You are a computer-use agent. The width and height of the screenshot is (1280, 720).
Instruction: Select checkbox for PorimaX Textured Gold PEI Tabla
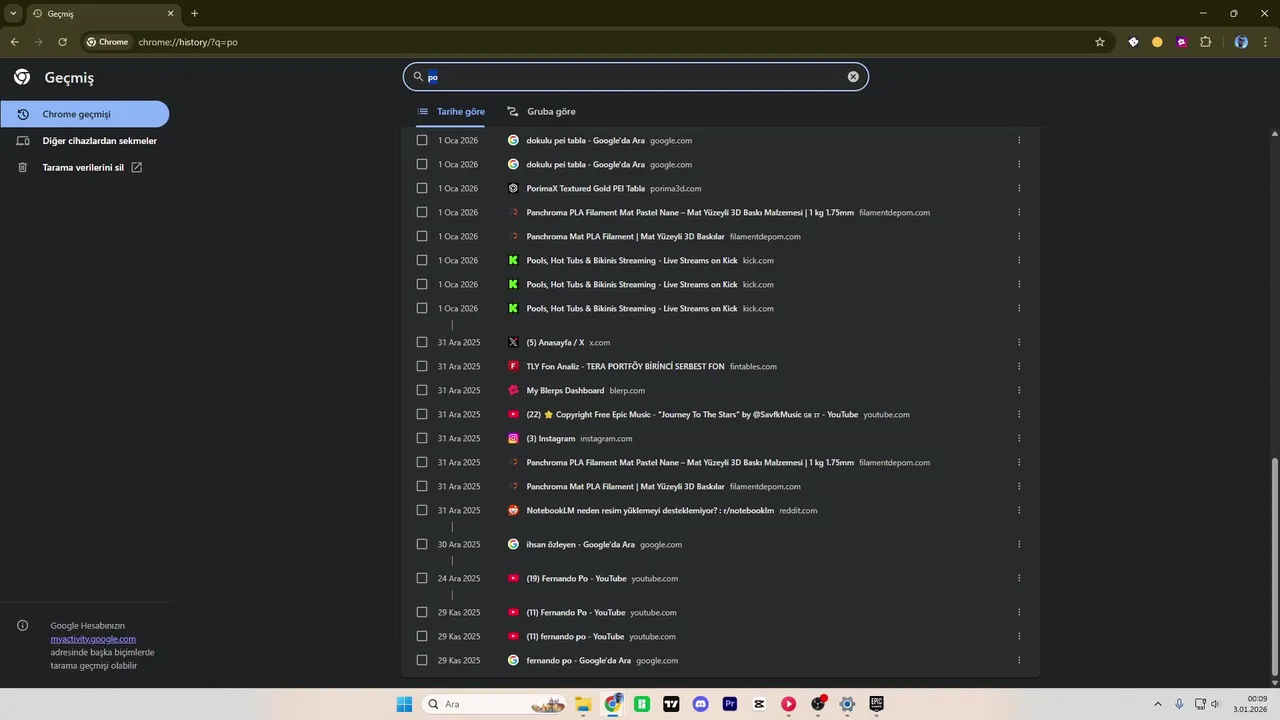pyautogui.click(x=422, y=188)
